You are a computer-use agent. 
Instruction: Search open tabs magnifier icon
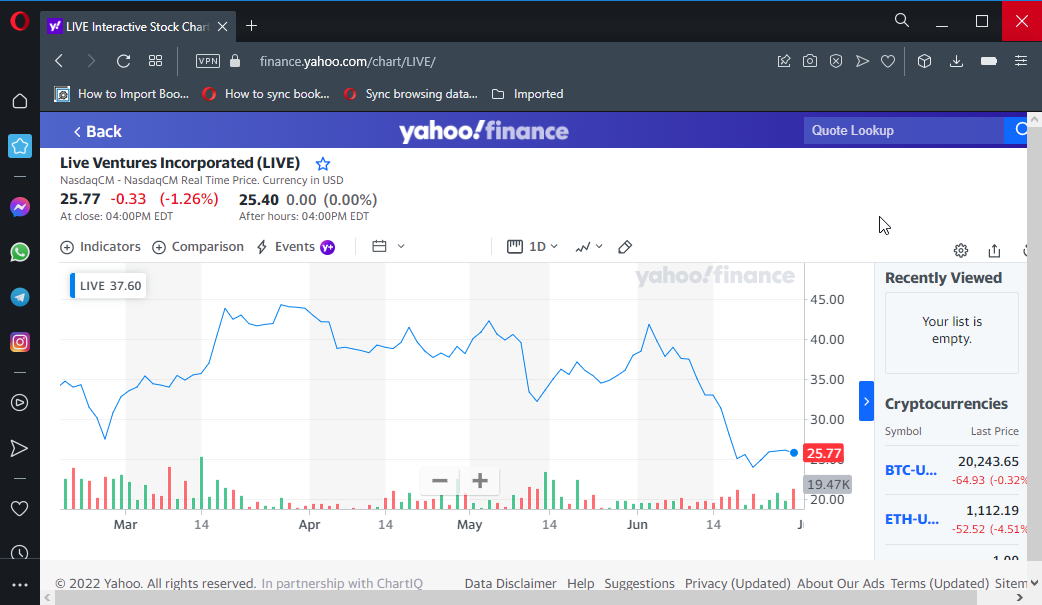[902, 21]
